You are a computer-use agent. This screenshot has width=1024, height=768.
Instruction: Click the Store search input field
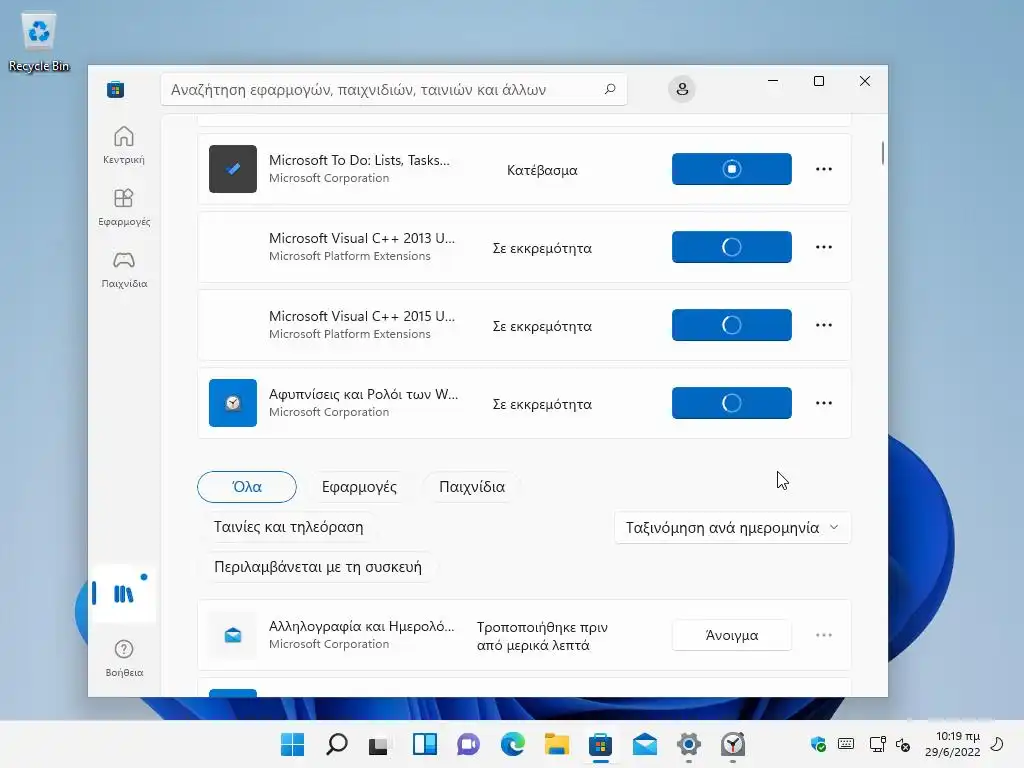pyautogui.click(x=394, y=89)
